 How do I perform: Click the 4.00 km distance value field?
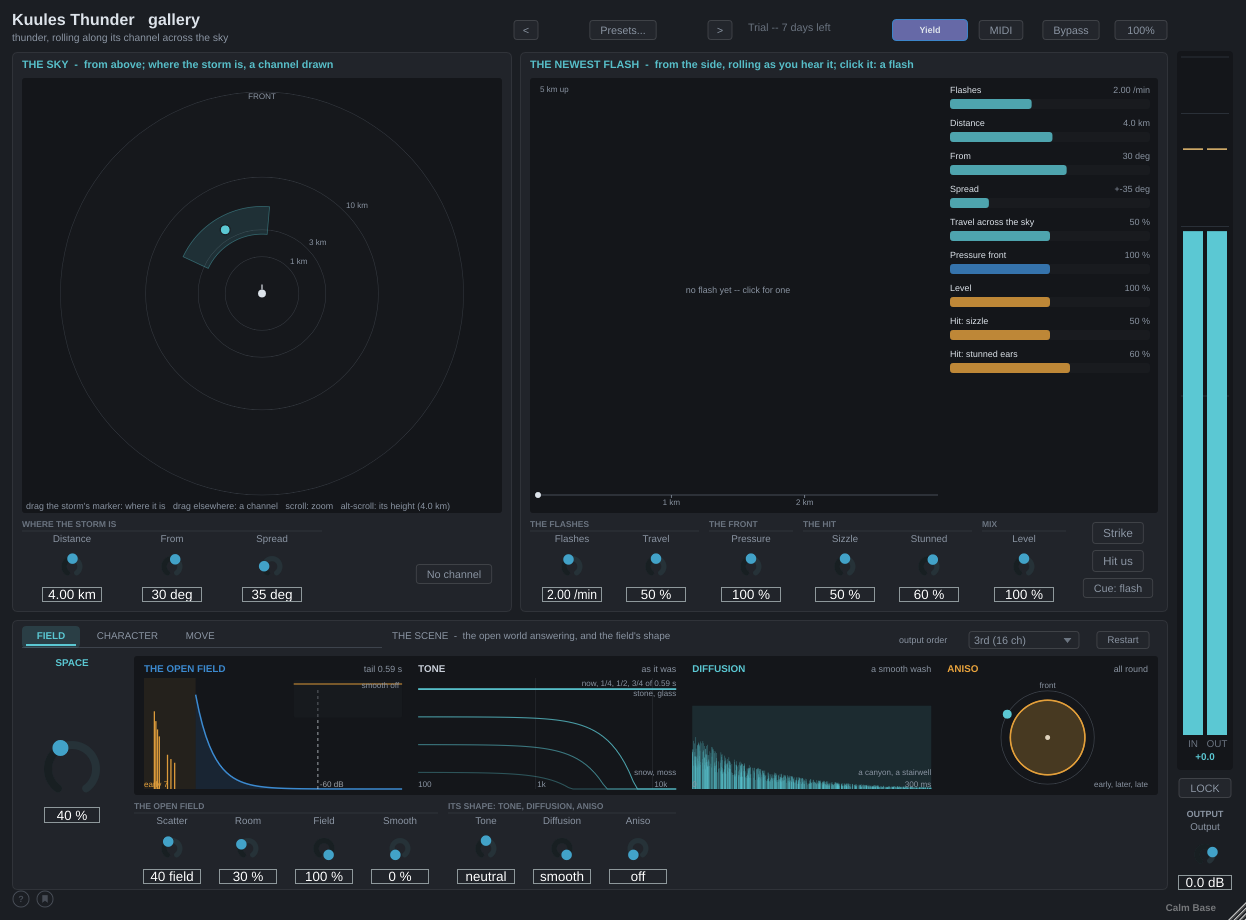pyautogui.click(x=72, y=594)
